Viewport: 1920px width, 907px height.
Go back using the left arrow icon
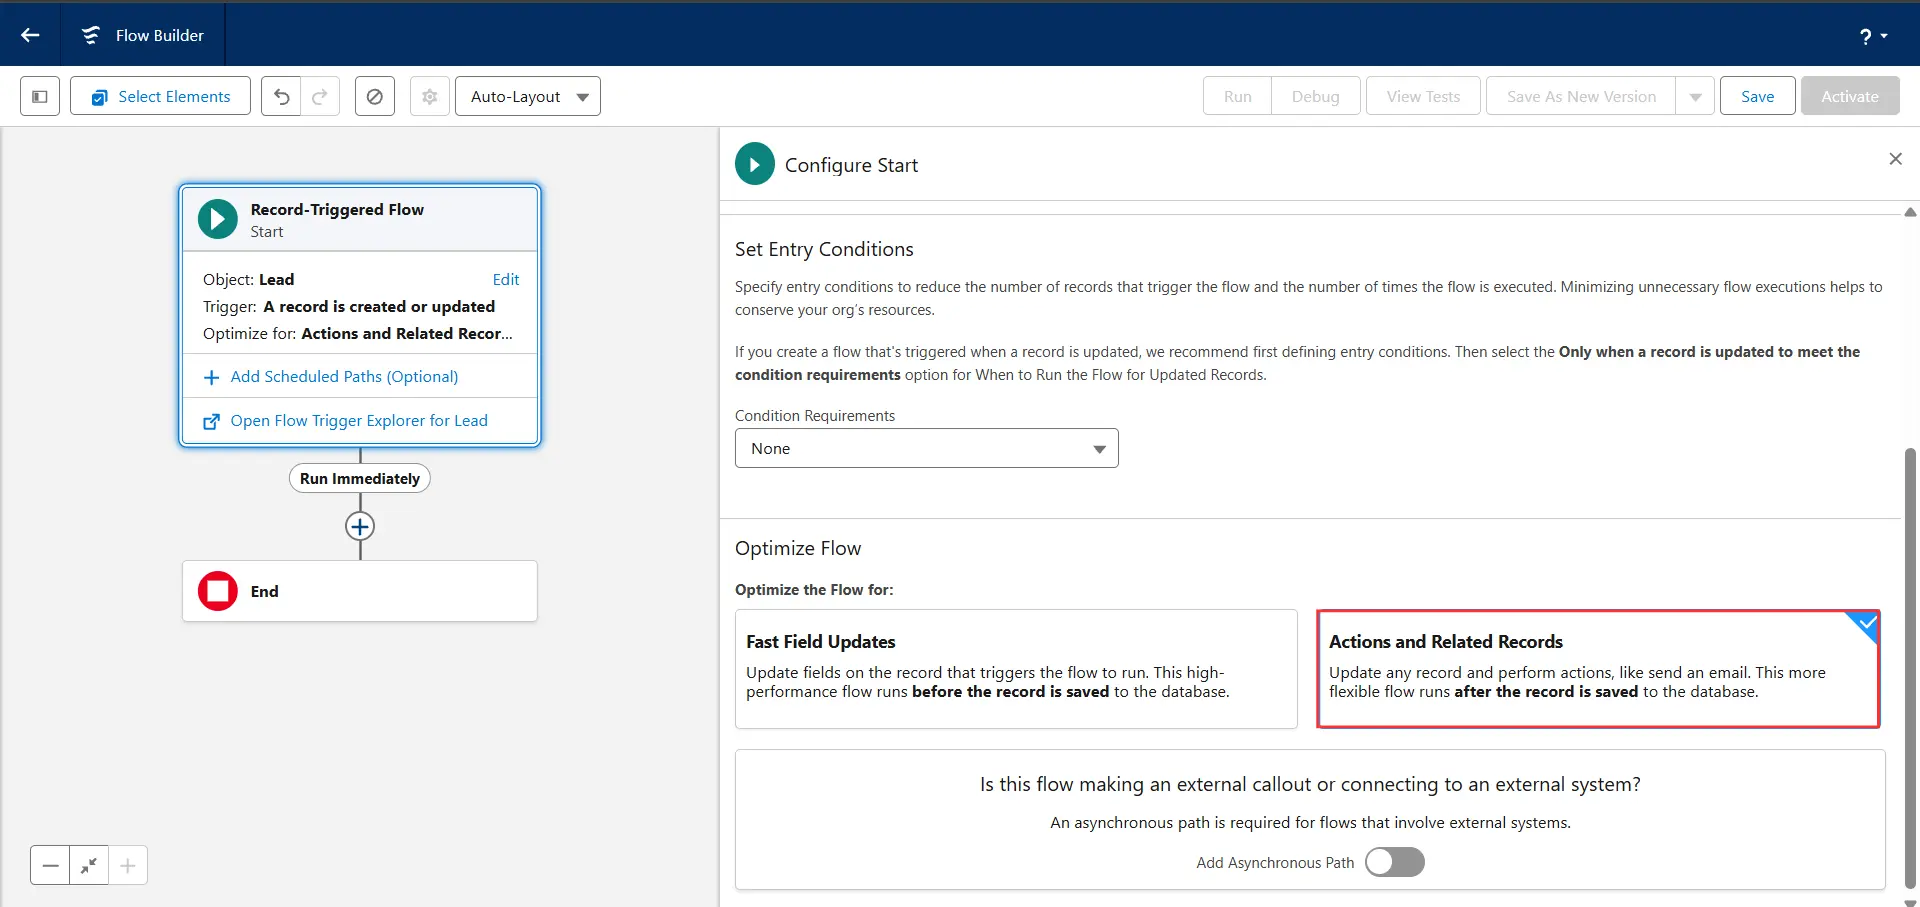(x=30, y=35)
